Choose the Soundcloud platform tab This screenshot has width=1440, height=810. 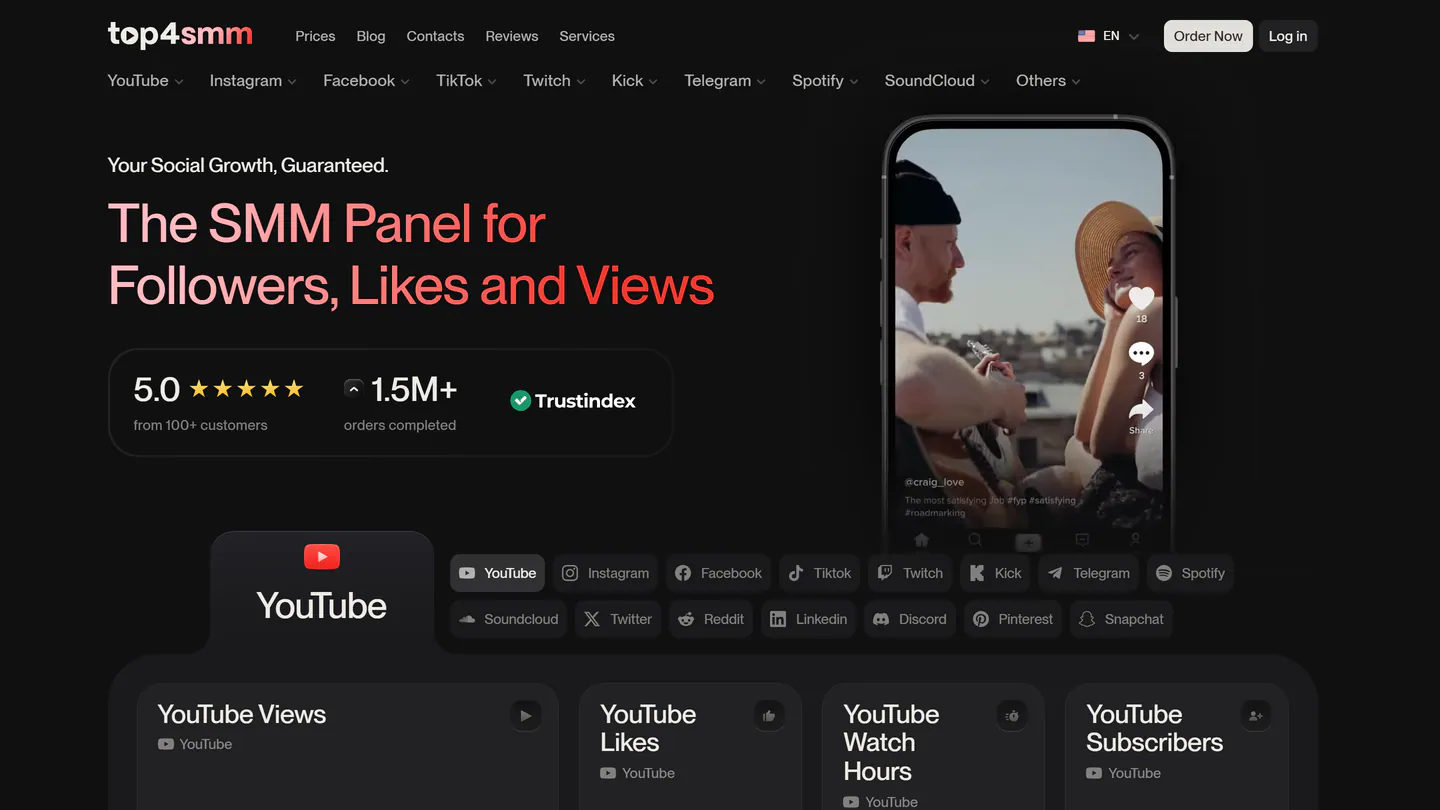[508, 619]
